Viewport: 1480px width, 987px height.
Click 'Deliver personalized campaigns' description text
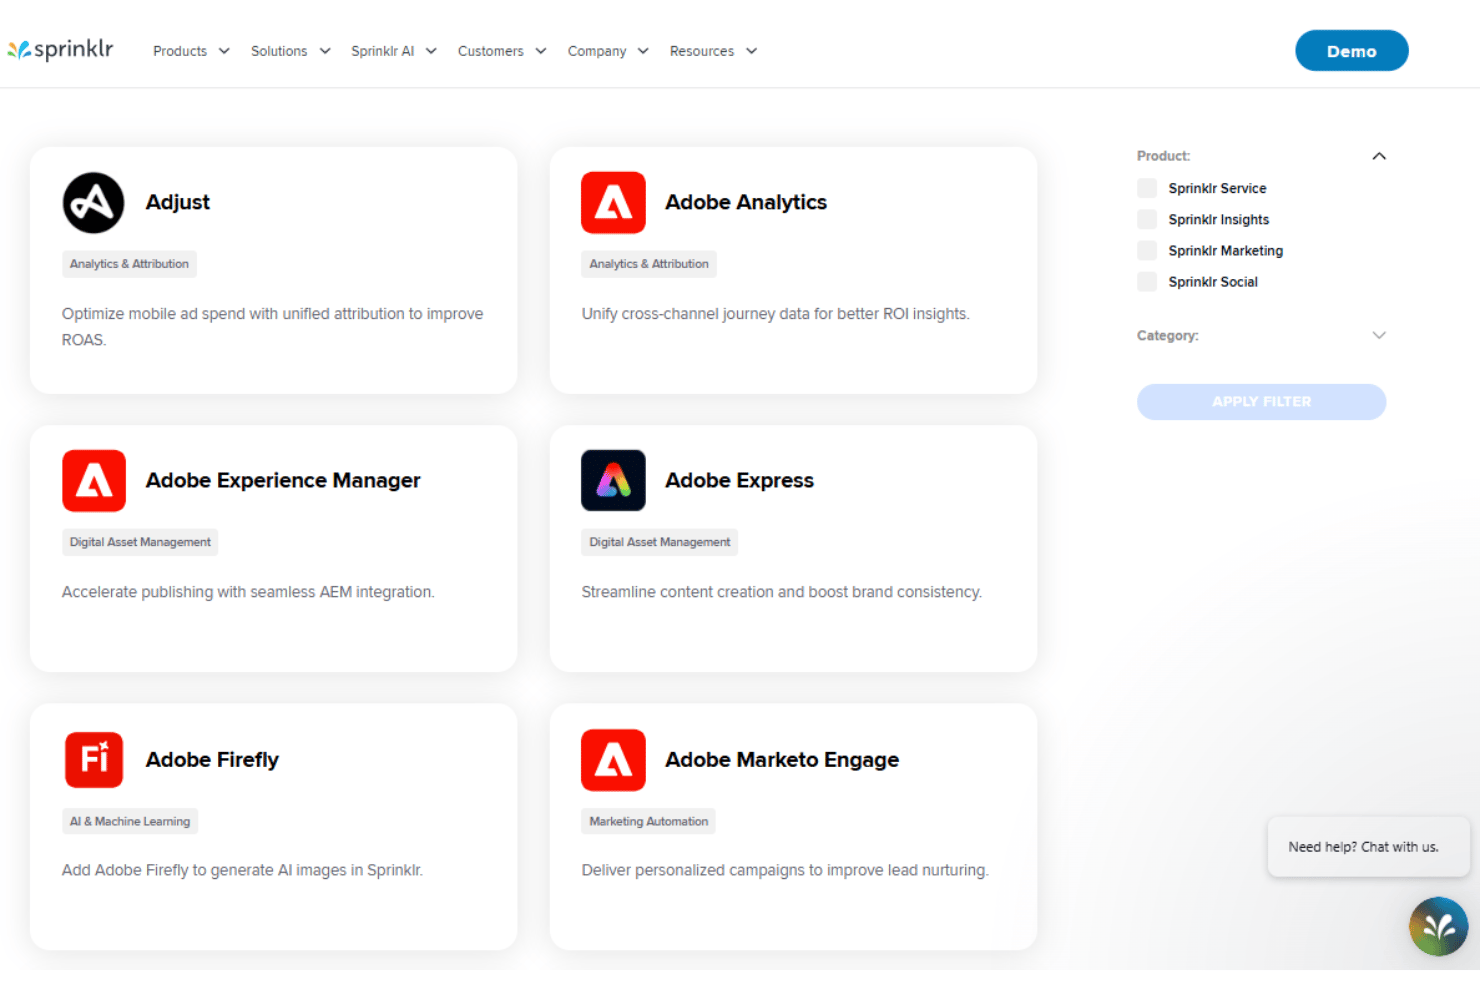(x=785, y=870)
